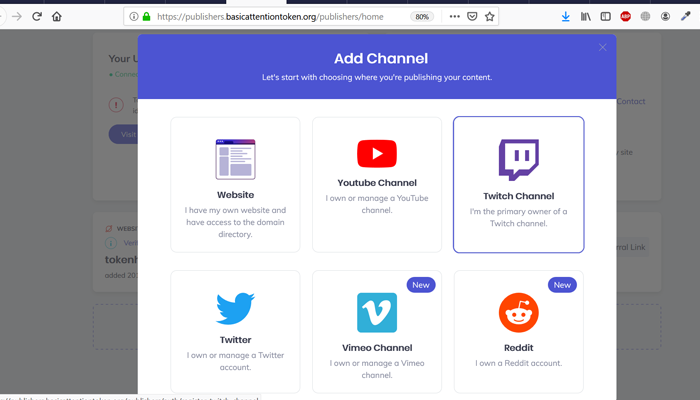Click the globe extension icon
The image size is (700, 400).
[x=645, y=17]
